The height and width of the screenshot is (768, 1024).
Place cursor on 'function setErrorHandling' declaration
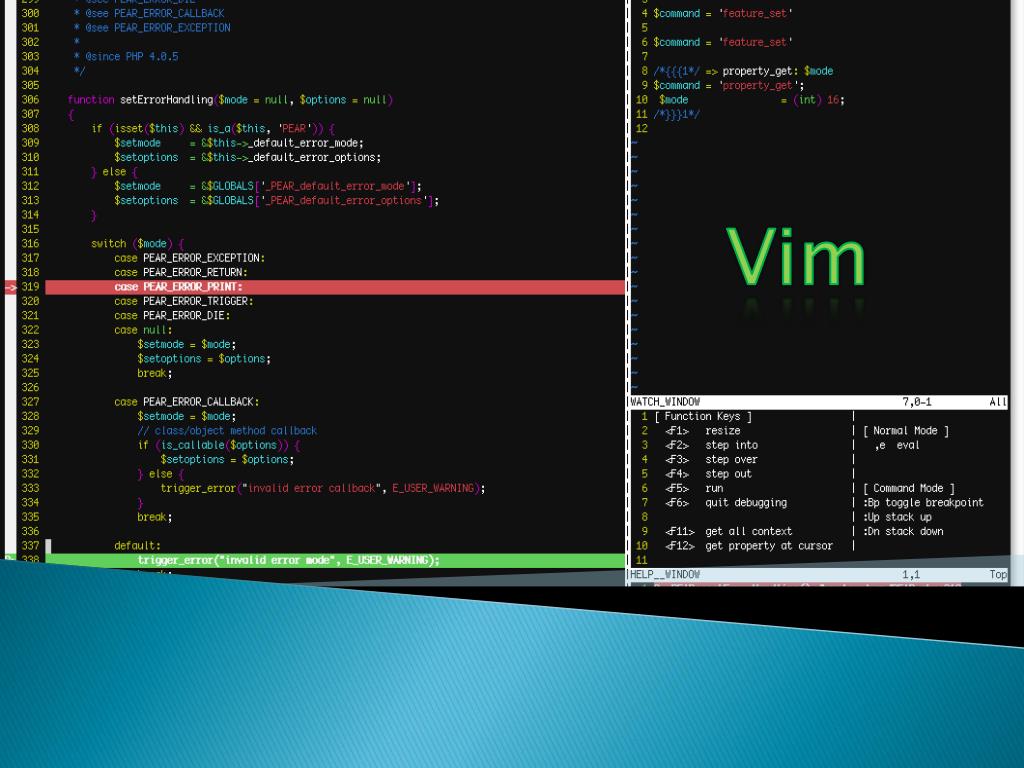(230, 100)
